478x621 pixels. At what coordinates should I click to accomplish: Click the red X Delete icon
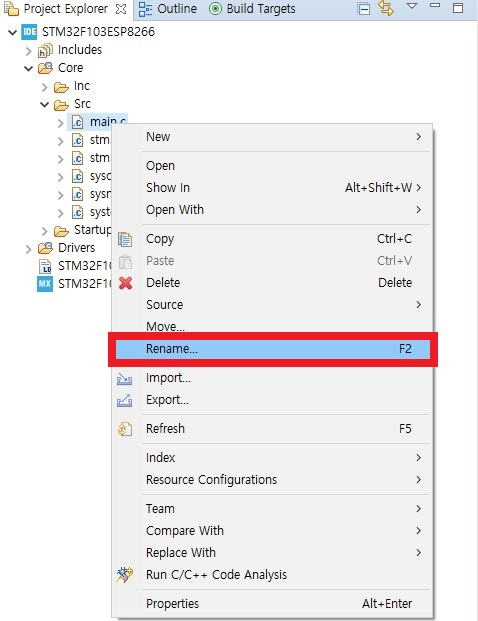126,283
